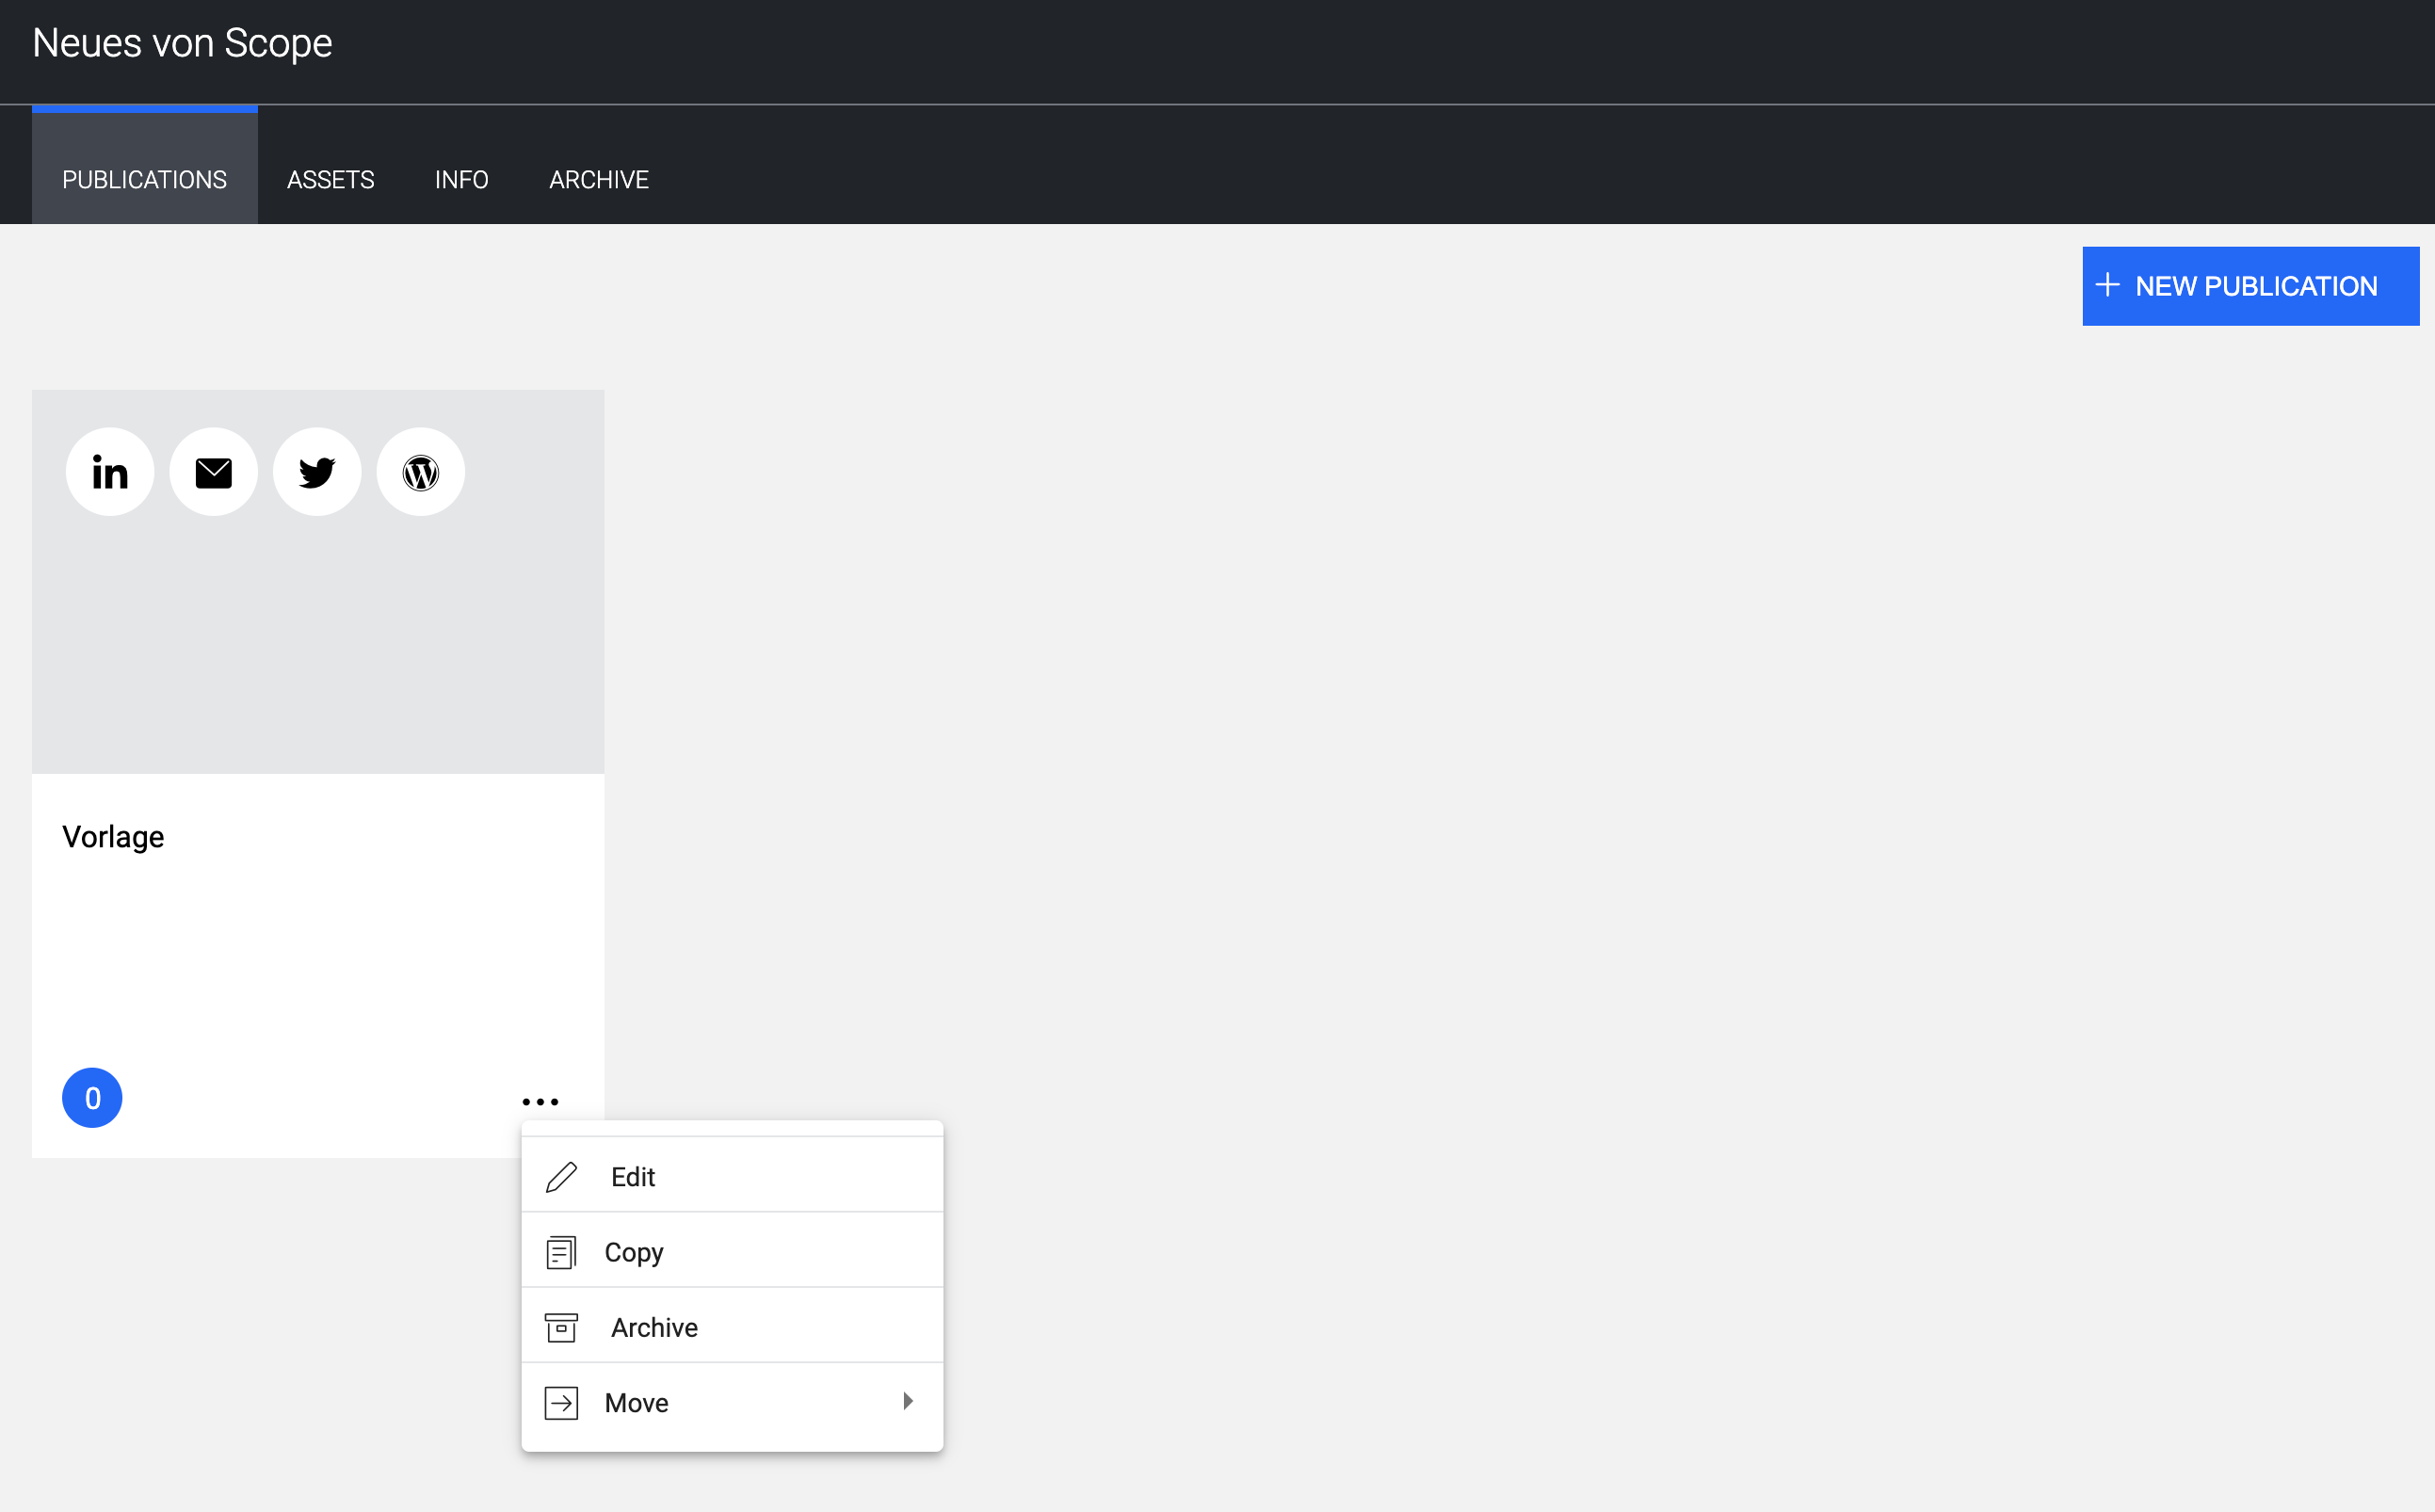The height and width of the screenshot is (1512, 2435).
Task: Click the WordPress channel icon
Action: (421, 472)
